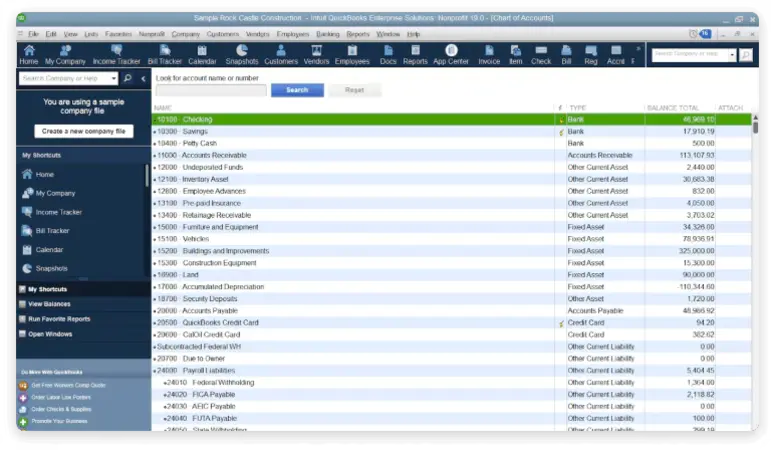Open the Window menu
The height and width of the screenshot is (451, 775).
[x=388, y=34]
